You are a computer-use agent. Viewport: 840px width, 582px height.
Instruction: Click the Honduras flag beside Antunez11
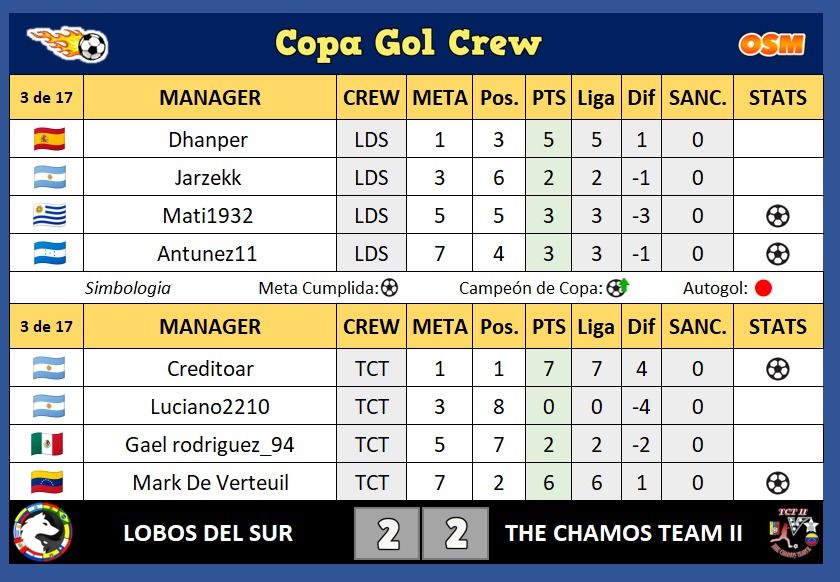(x=49, y=253)
